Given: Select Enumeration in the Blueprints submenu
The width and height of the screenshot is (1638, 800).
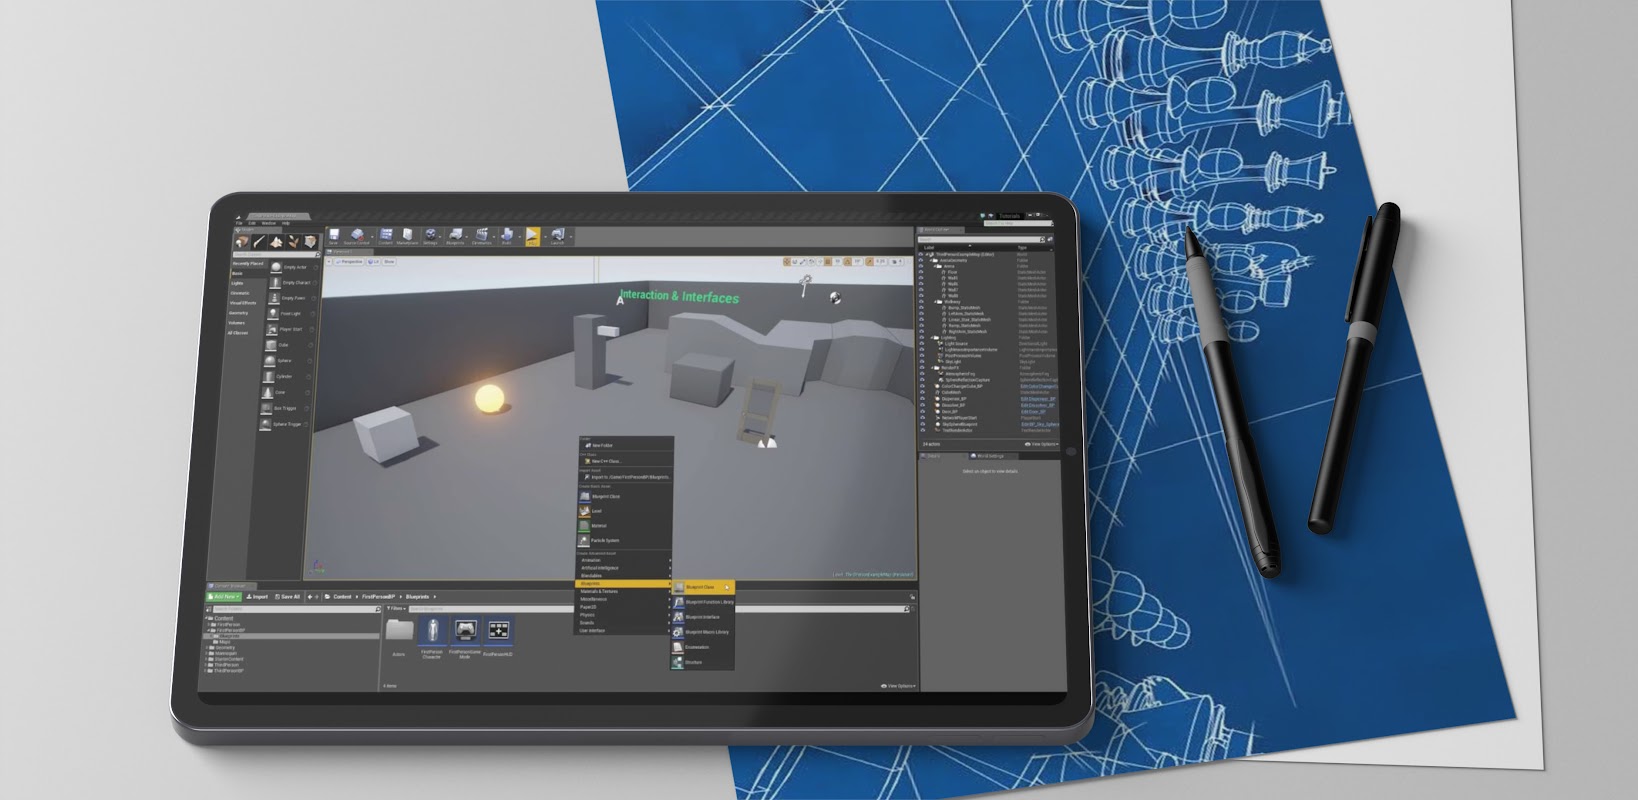Looking at the screenshot, I should [x=702, y=647].
